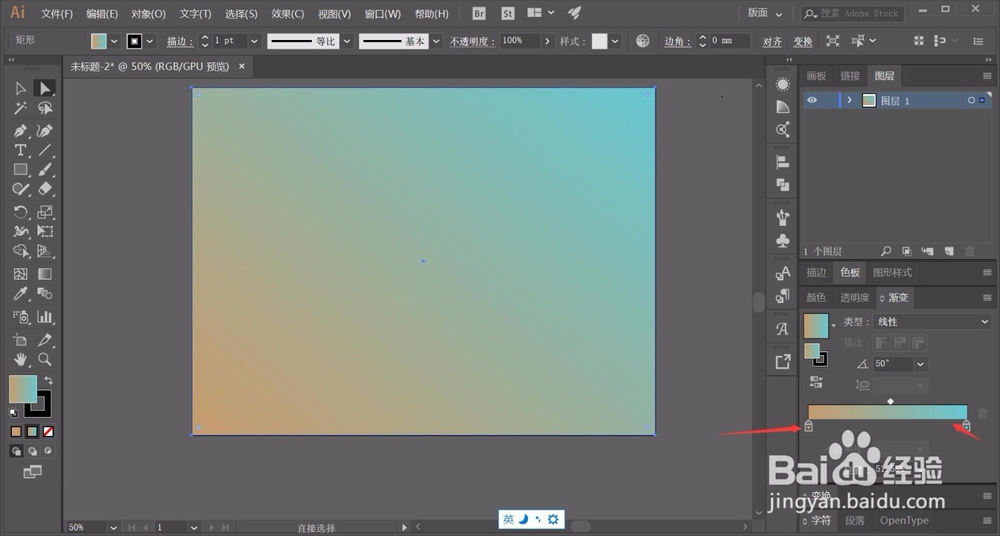Screen dimensions: 1000x536
Task: Open 文件(F) menu
Action: 57,13
